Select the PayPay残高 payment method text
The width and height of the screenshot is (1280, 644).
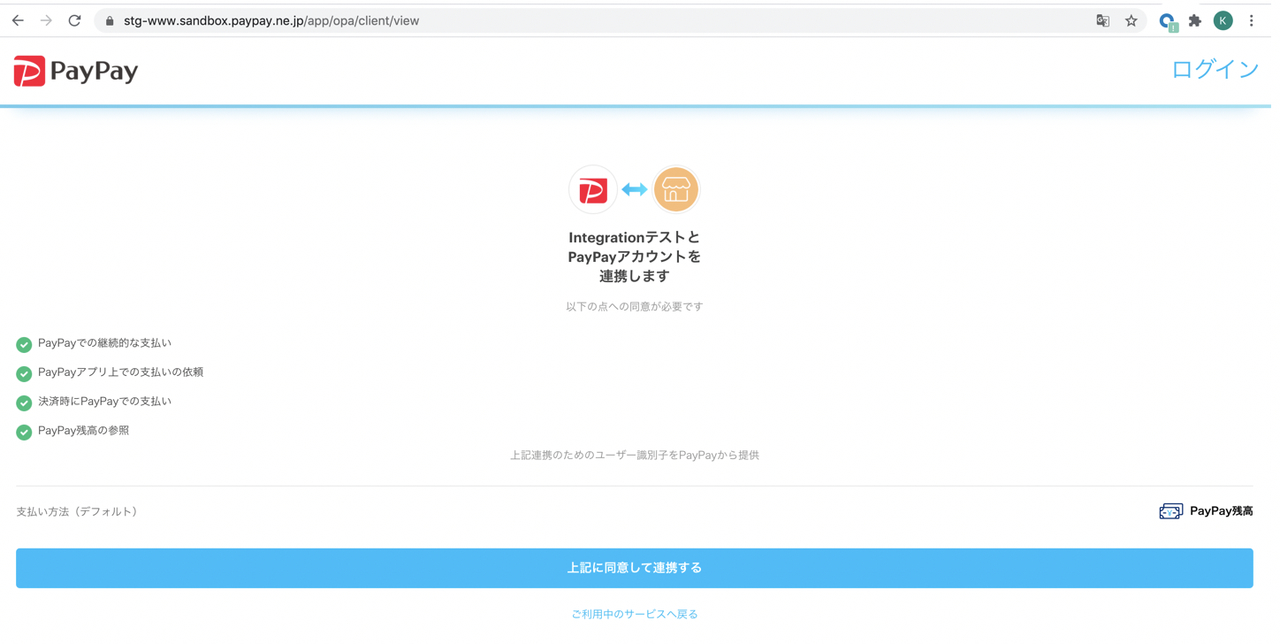coord(1222,511)
